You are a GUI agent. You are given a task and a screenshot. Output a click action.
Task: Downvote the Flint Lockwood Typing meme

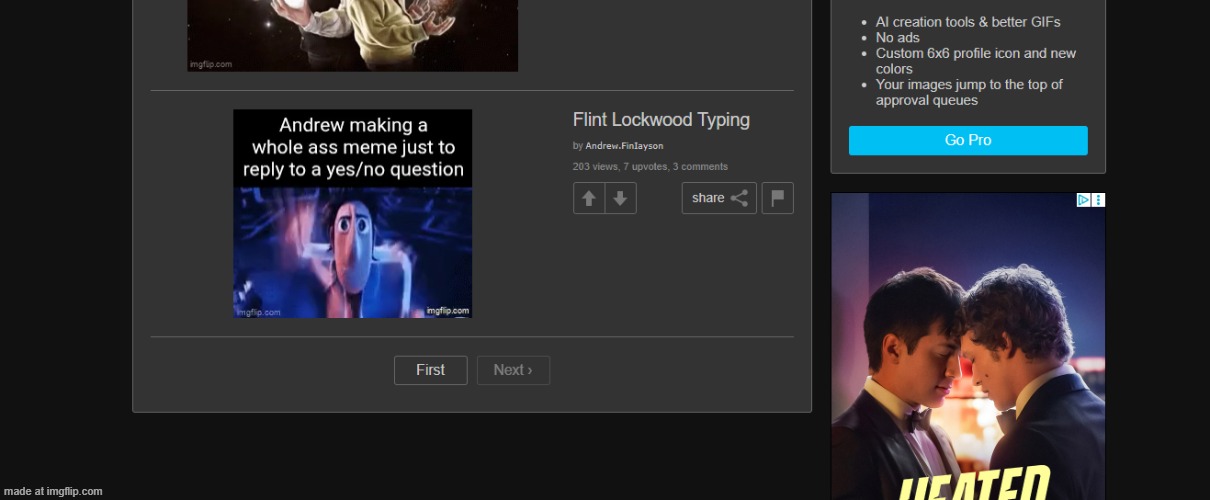coord(620,198)
